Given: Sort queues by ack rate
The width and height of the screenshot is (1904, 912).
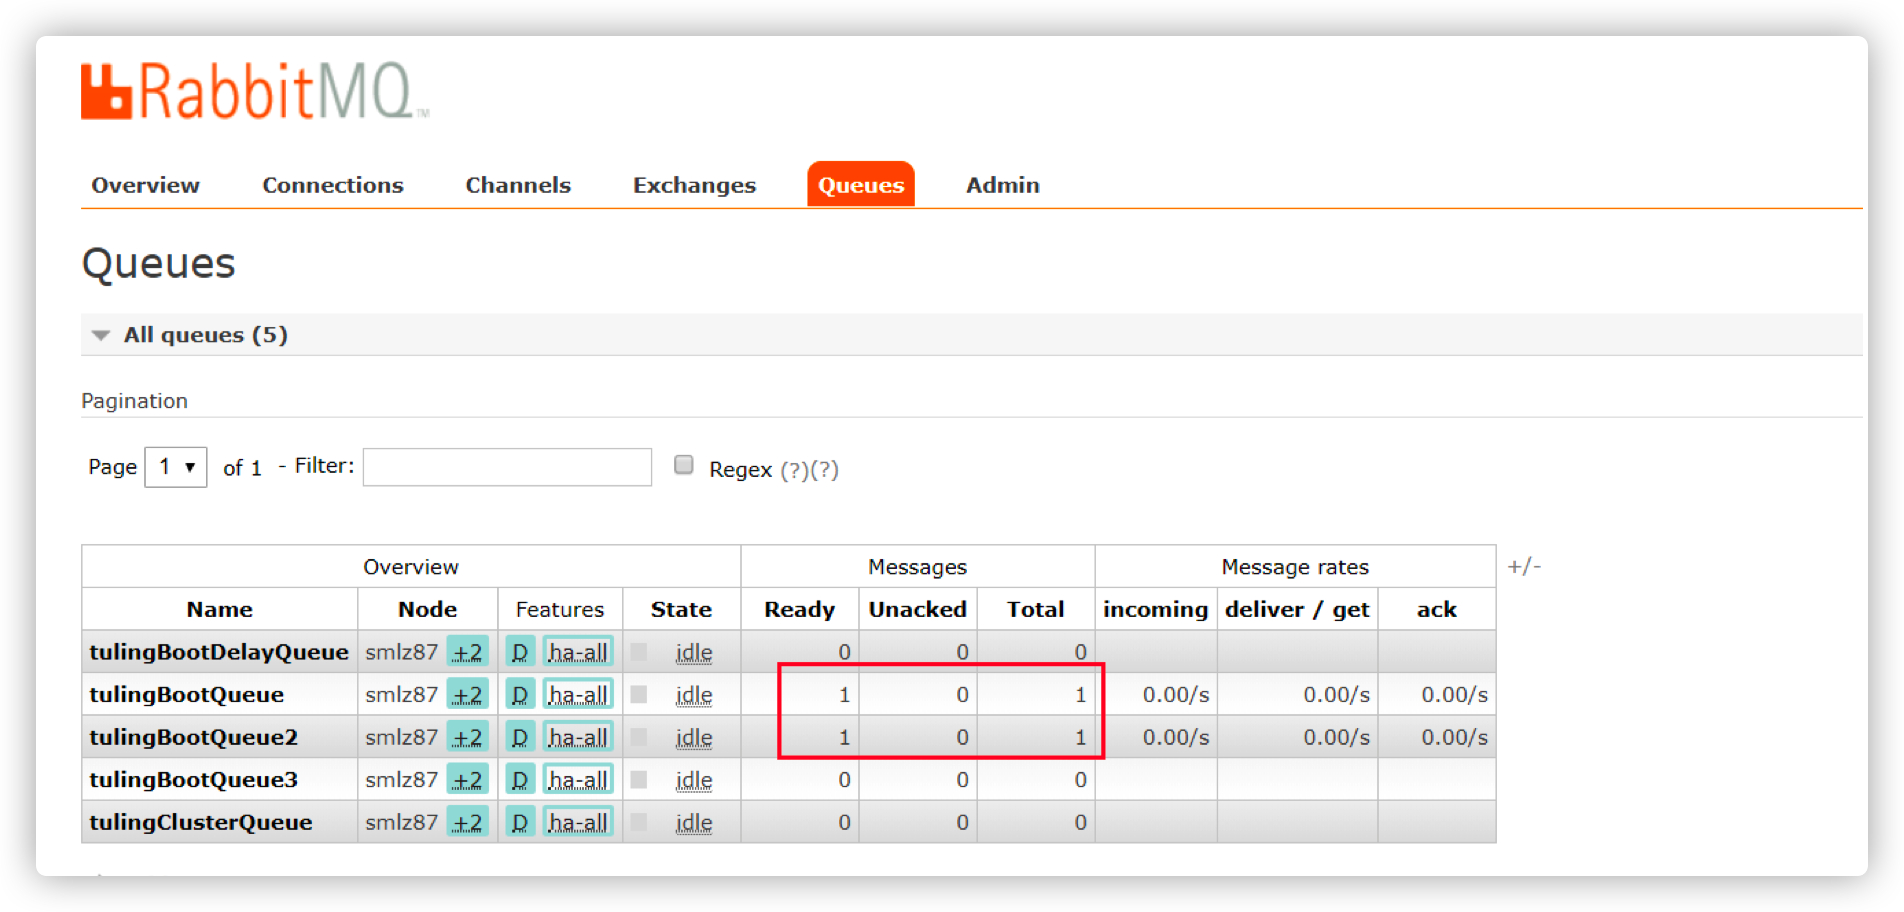Looking at the screenshot, I should tap(1437, 609).
